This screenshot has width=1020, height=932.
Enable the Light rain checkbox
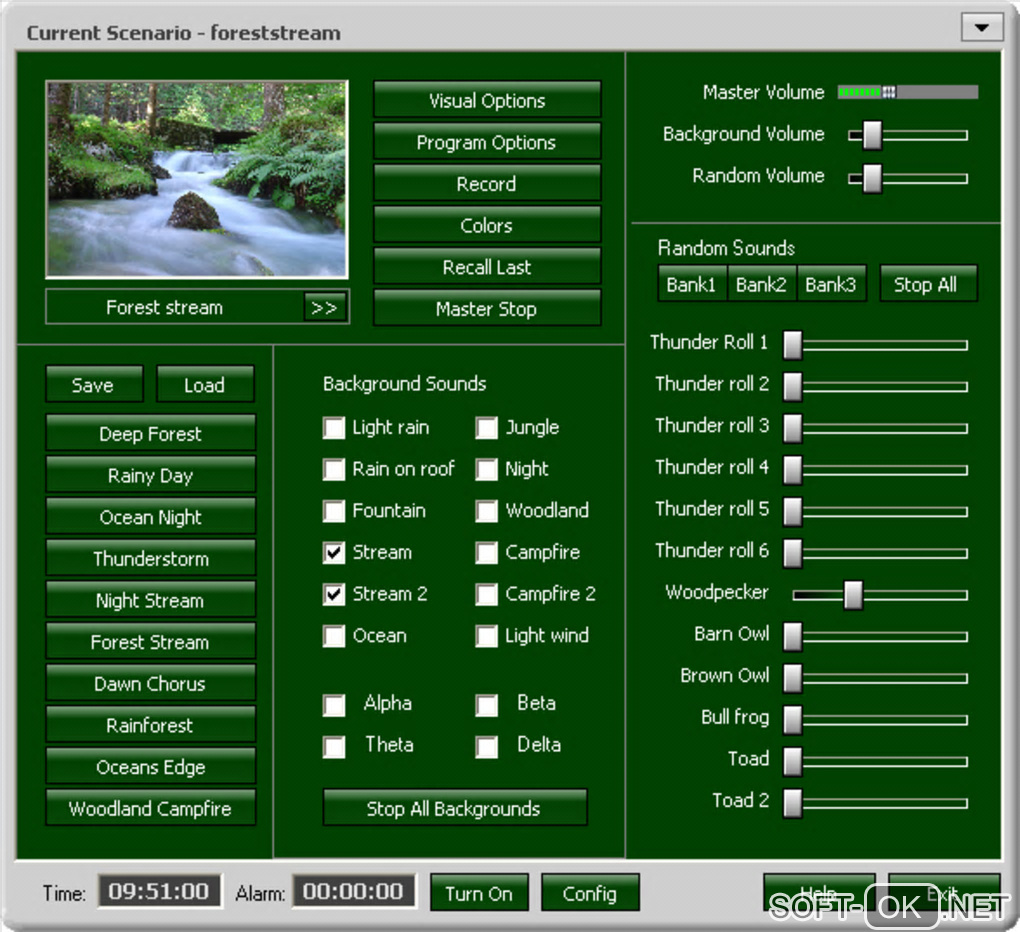pos(334,427)
